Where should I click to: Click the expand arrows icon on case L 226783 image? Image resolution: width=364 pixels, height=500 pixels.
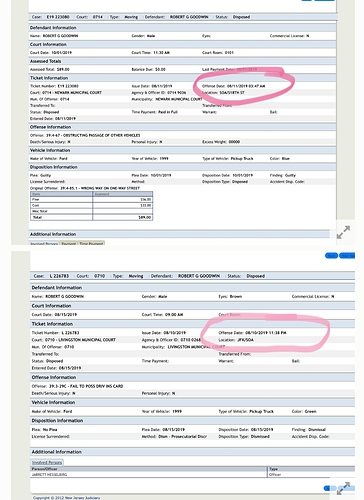click(343, 488)
